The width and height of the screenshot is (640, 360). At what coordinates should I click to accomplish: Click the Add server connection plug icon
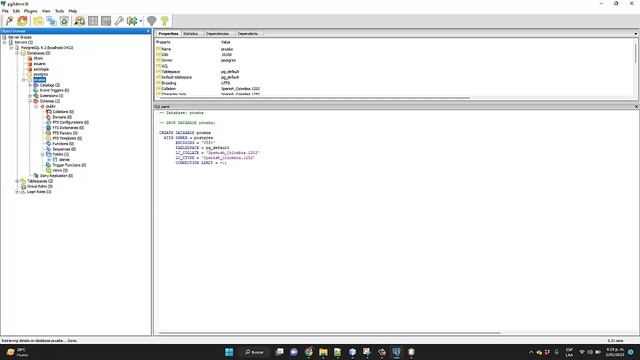tap(9, 21)
